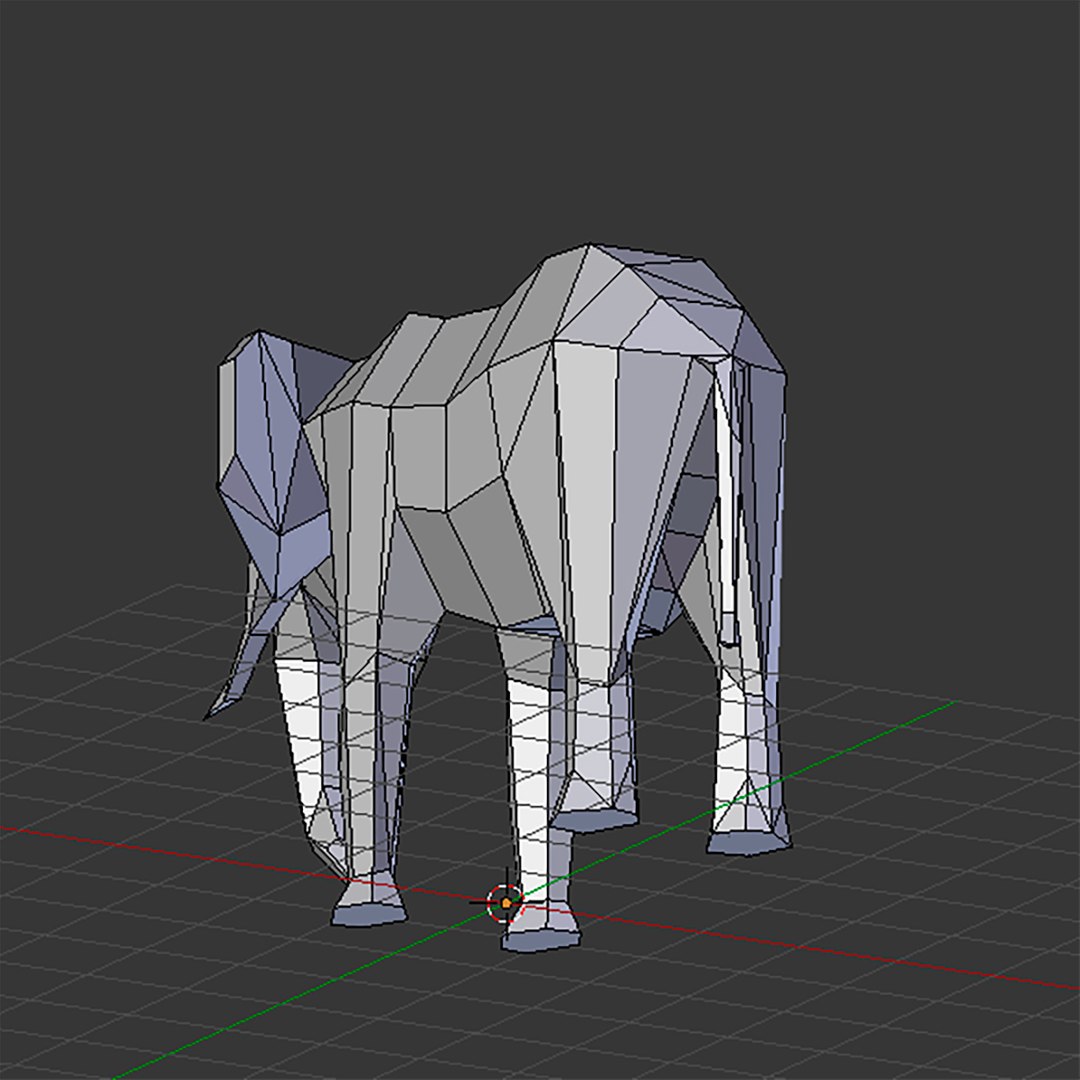Click the 3D cursor crosshair at origin

point(506,902)
